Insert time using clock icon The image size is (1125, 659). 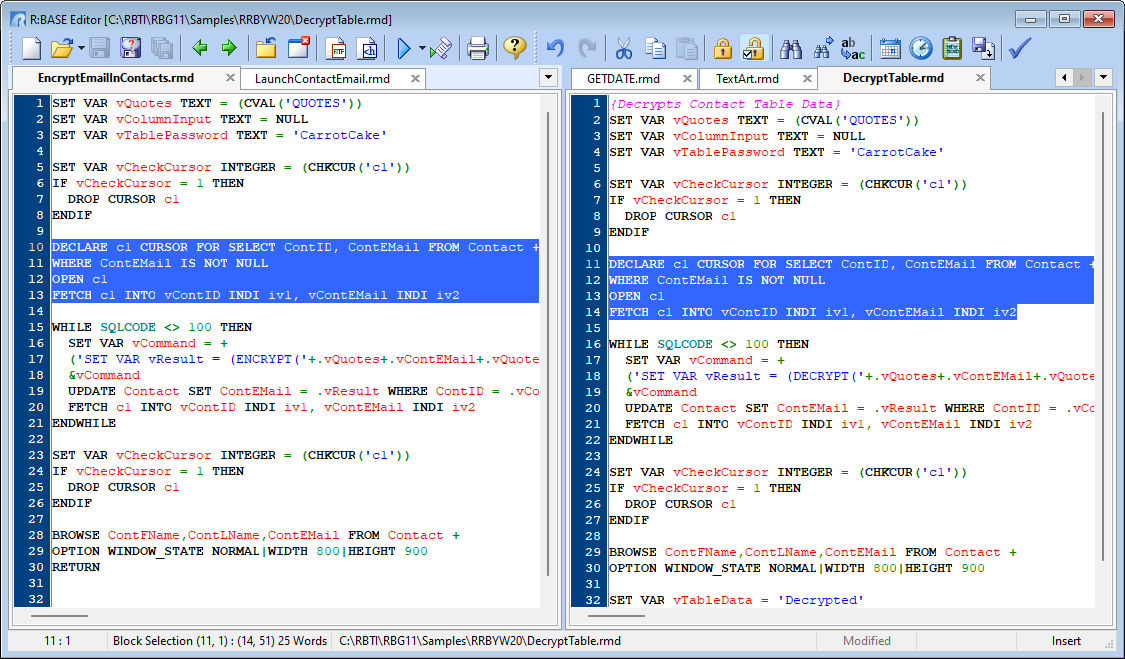point(921,49)
